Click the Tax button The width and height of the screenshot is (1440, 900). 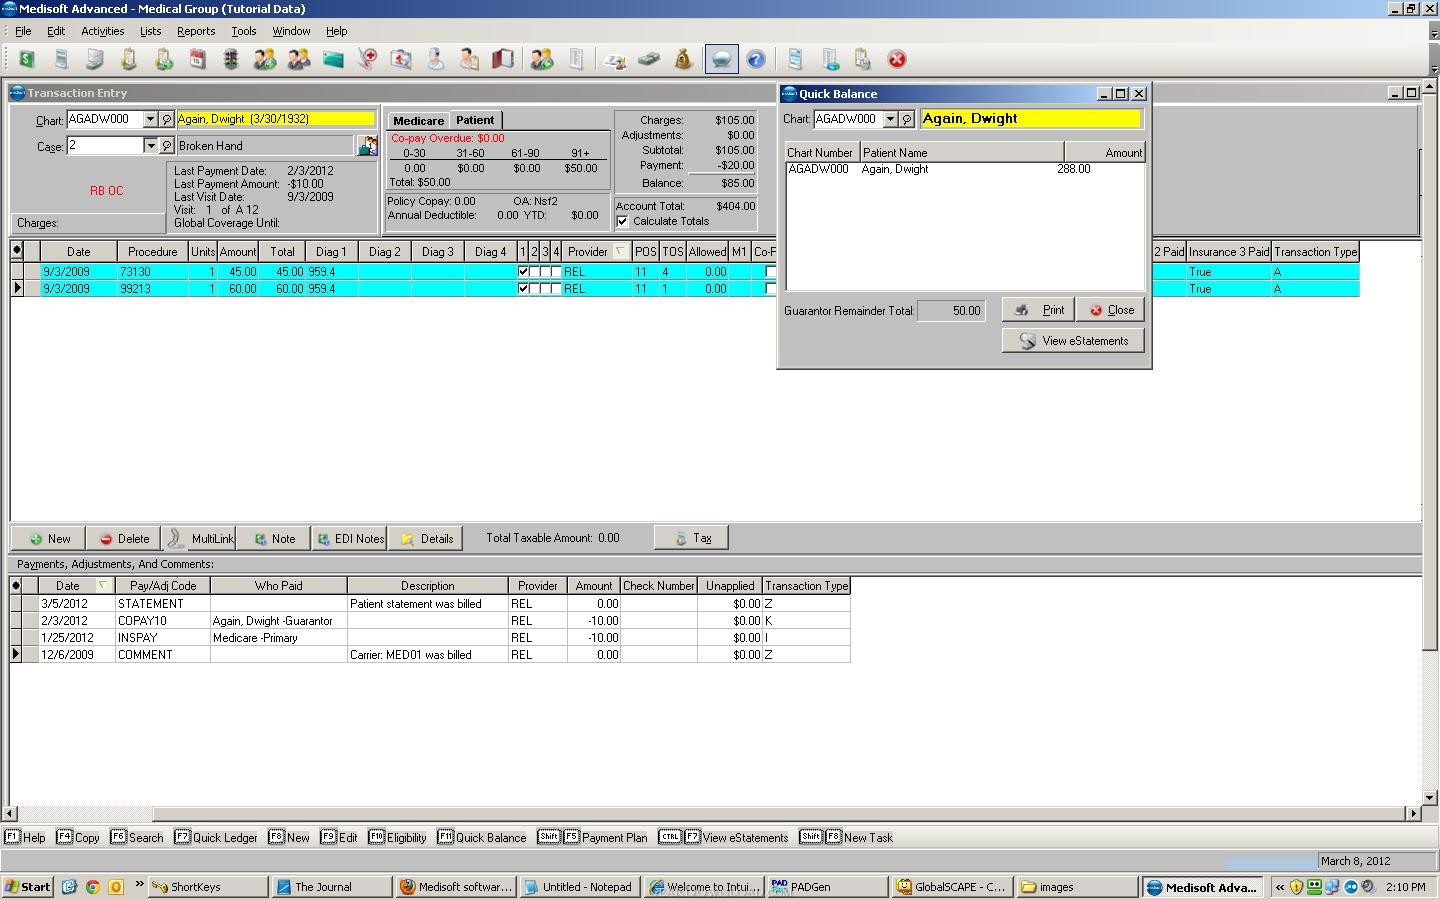pos(692,538)
